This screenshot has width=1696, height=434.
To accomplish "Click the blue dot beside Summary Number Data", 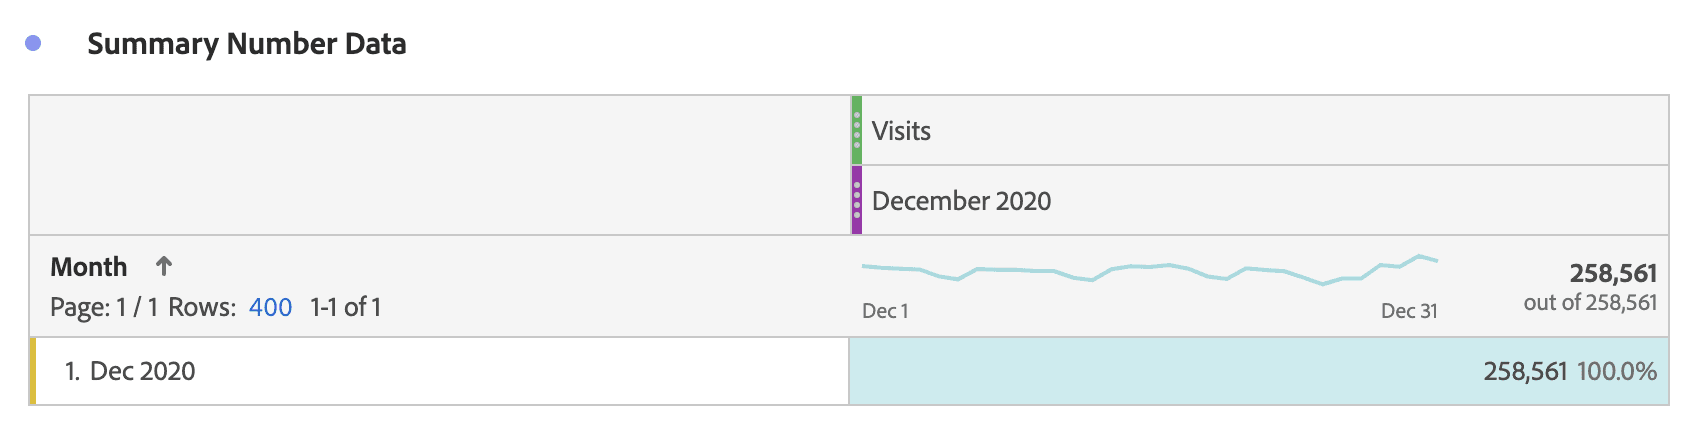I will [33, 43].
